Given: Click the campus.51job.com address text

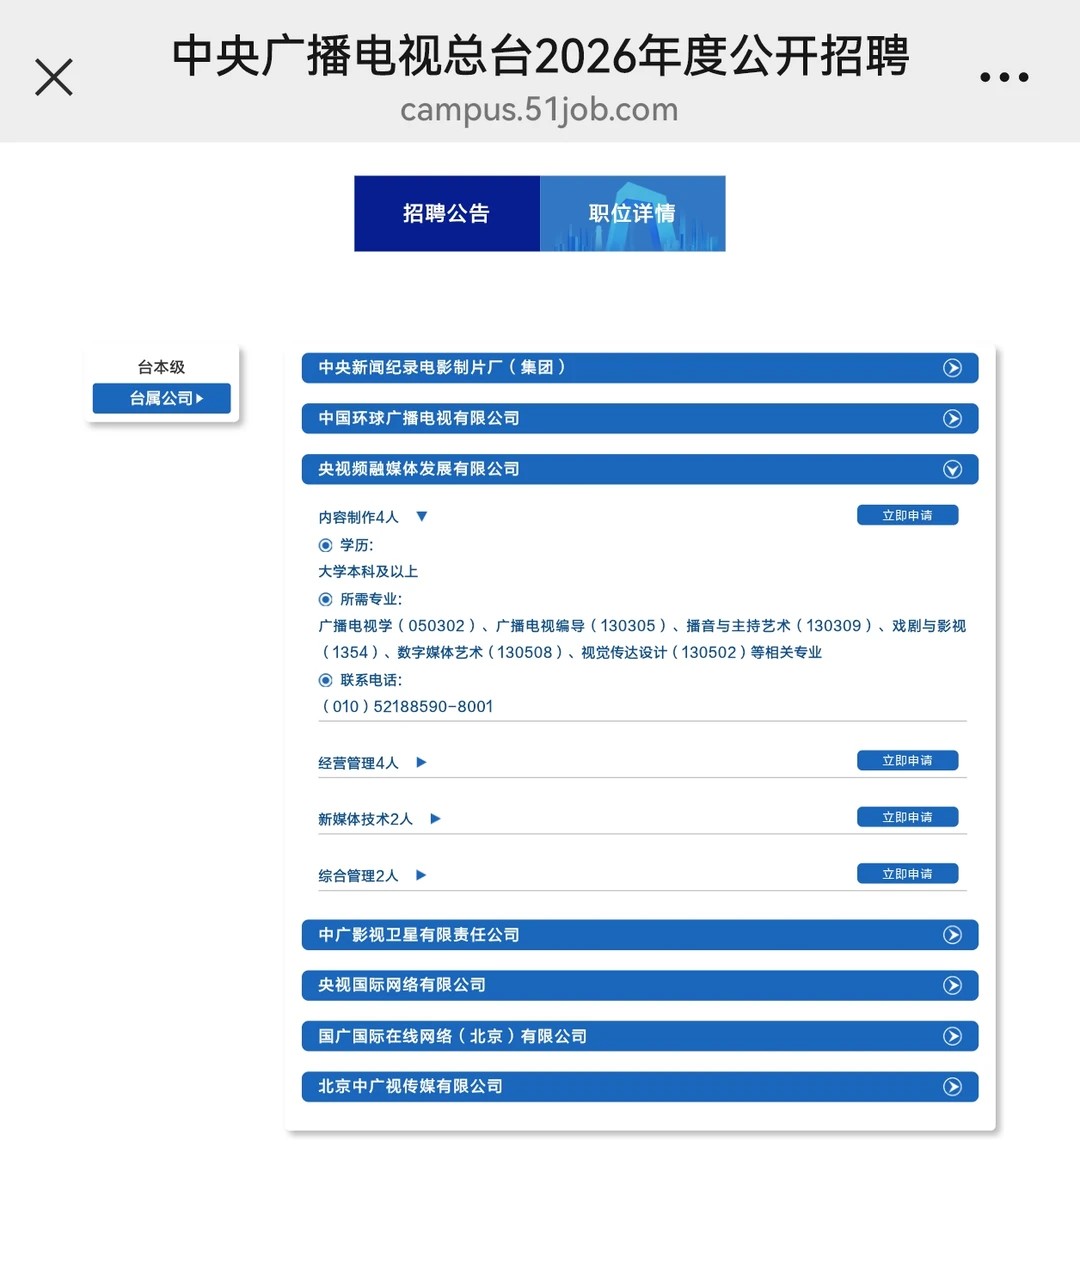Looking at the screenshot, I should coord(539,109).
